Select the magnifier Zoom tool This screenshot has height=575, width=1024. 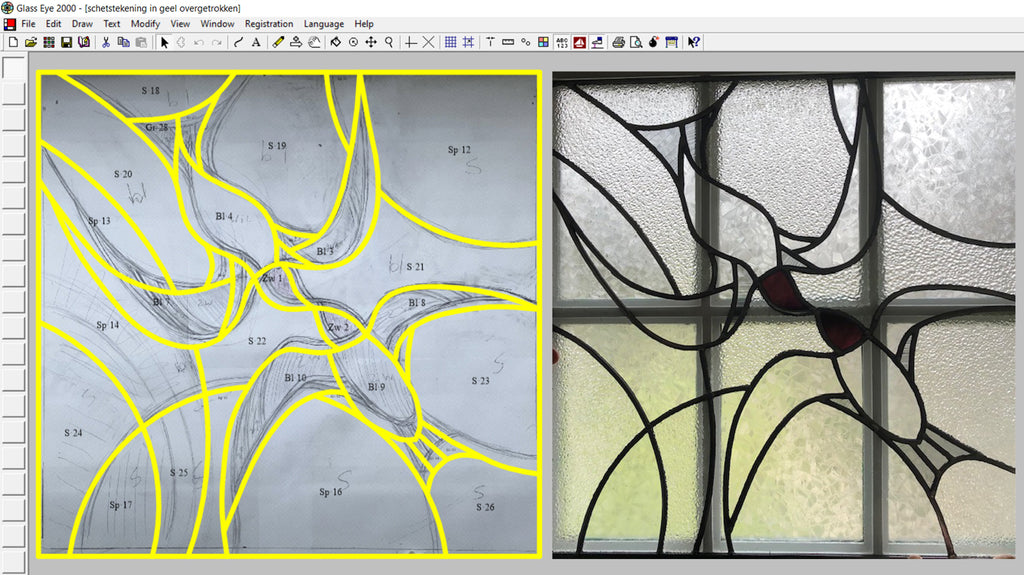pos(389,42)
